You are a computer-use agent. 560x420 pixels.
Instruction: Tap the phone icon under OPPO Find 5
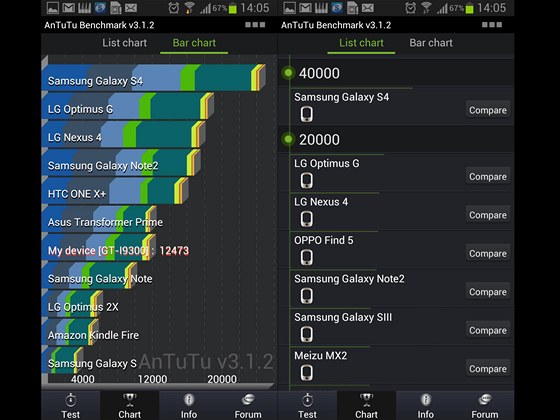306,257
